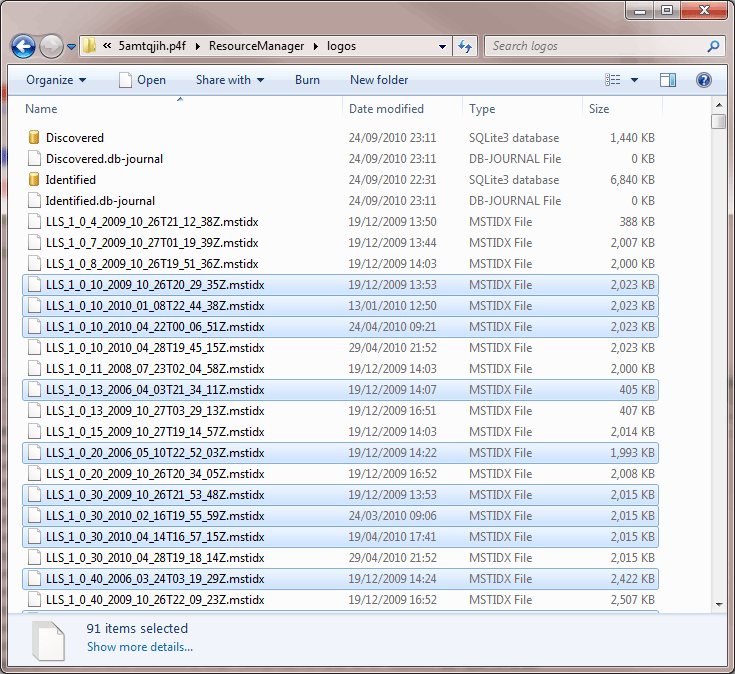
Task: Click the 6,840 KB size of Identified
Action: [x=632, y=180]
